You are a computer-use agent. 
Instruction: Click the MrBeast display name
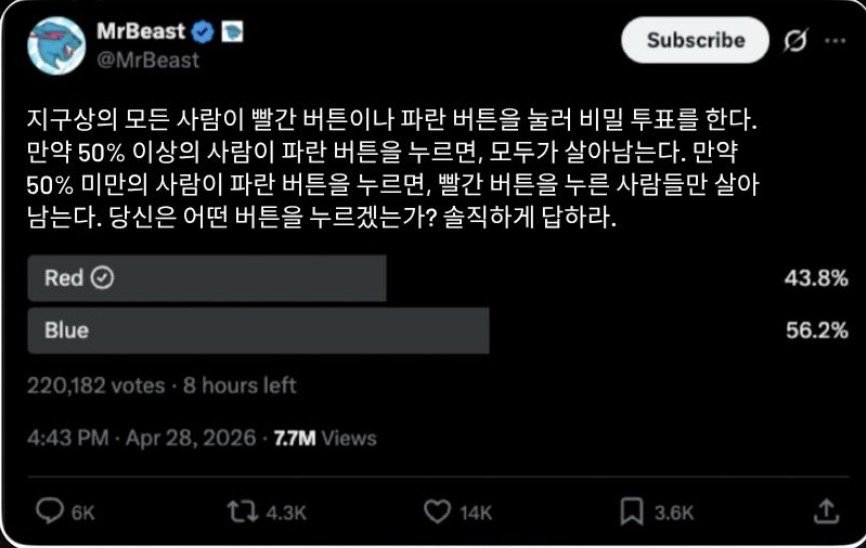141,31
